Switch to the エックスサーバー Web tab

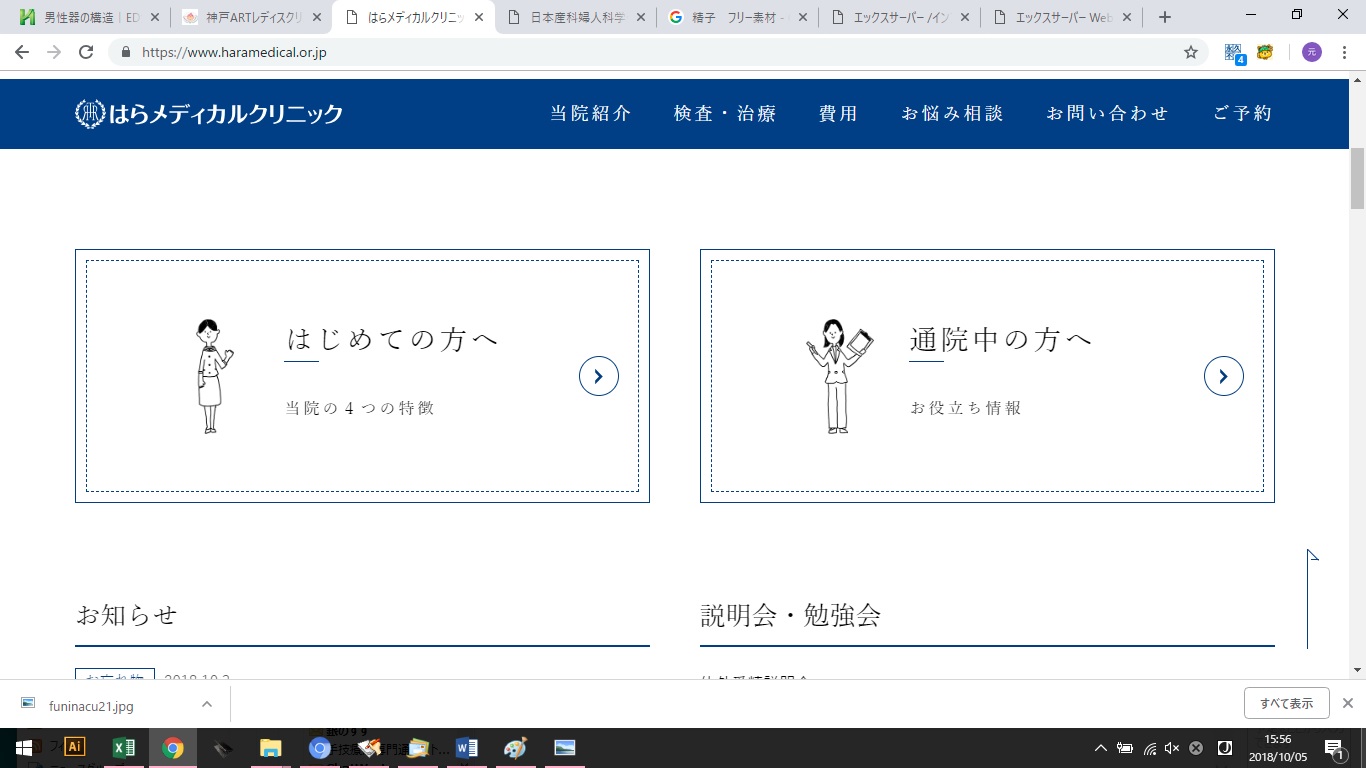point(1063,17)
